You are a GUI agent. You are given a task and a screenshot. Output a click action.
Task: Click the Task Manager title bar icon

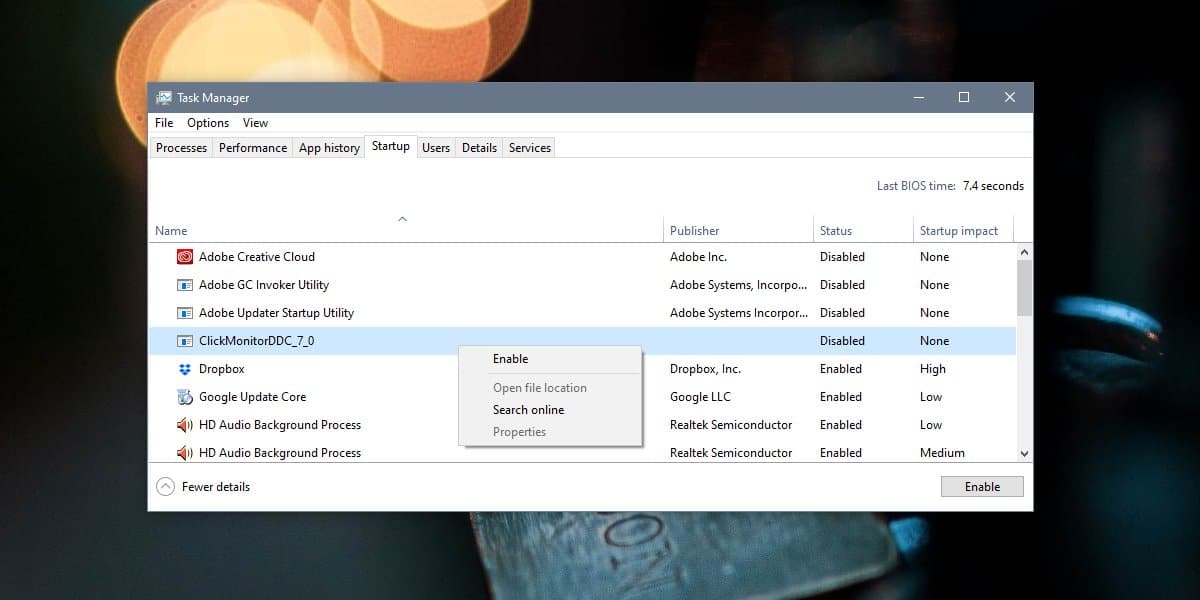click(x=163, y=98)
